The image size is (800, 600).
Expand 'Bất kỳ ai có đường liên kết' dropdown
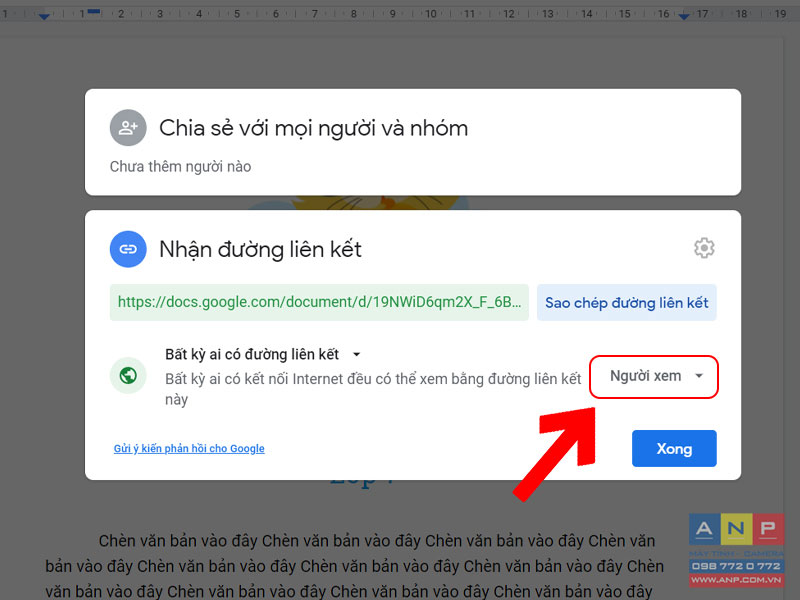tap(263, 354)
